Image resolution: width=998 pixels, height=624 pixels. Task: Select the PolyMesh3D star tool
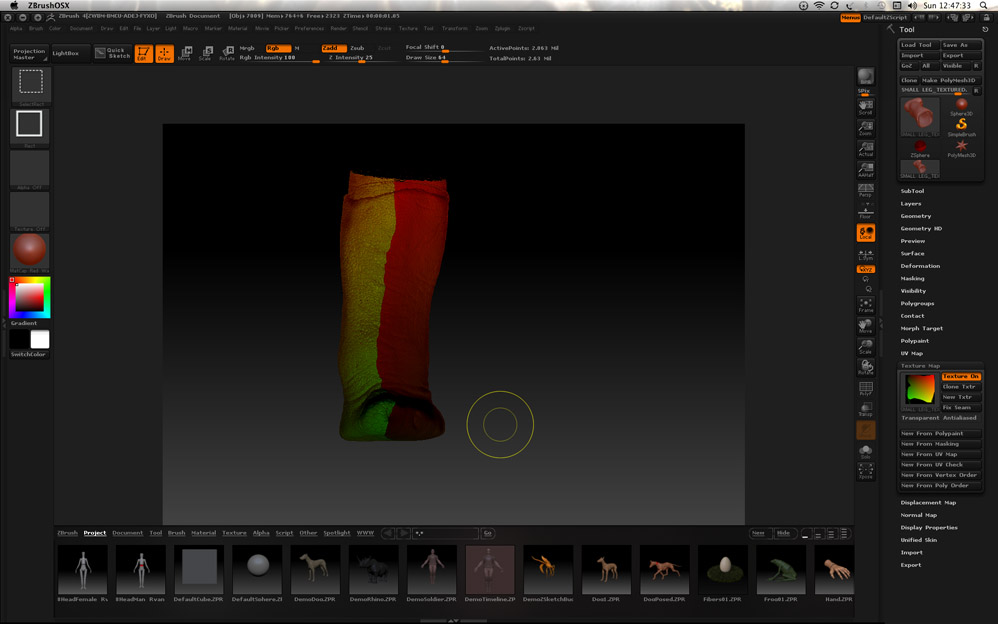click(961, 149)
